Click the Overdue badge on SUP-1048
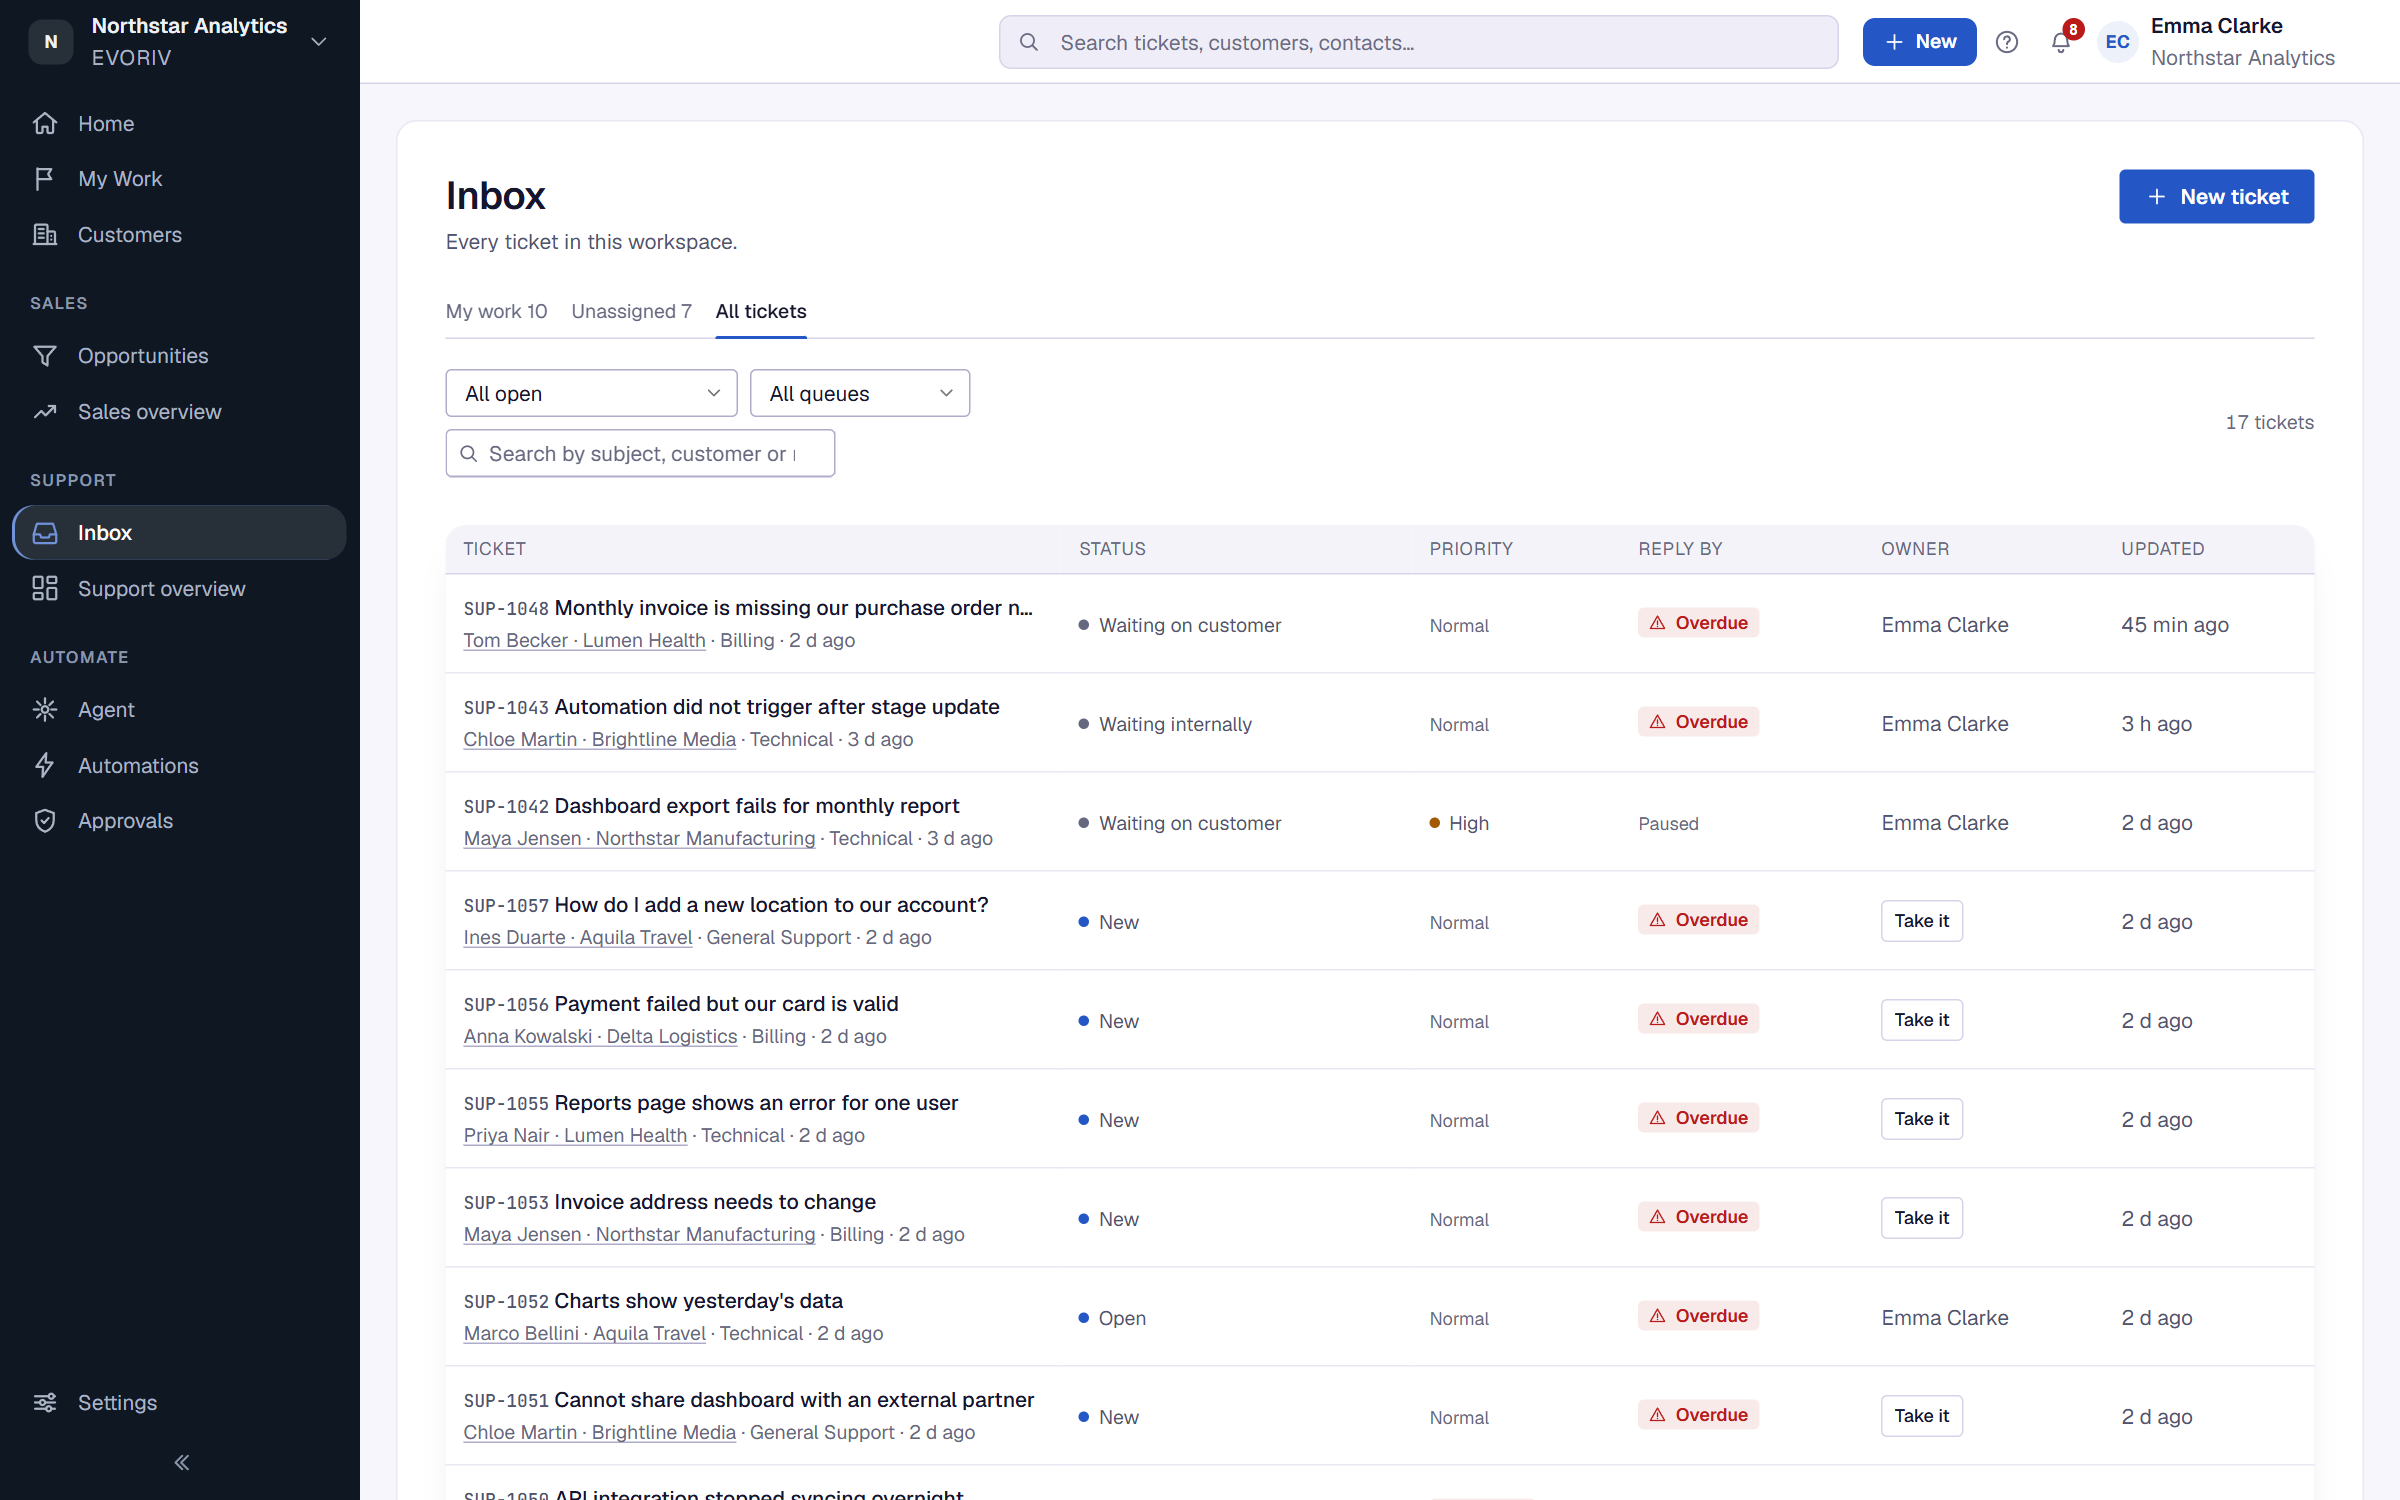The height and width of the screenshot is (1500, 2400). coord(1698,623)
